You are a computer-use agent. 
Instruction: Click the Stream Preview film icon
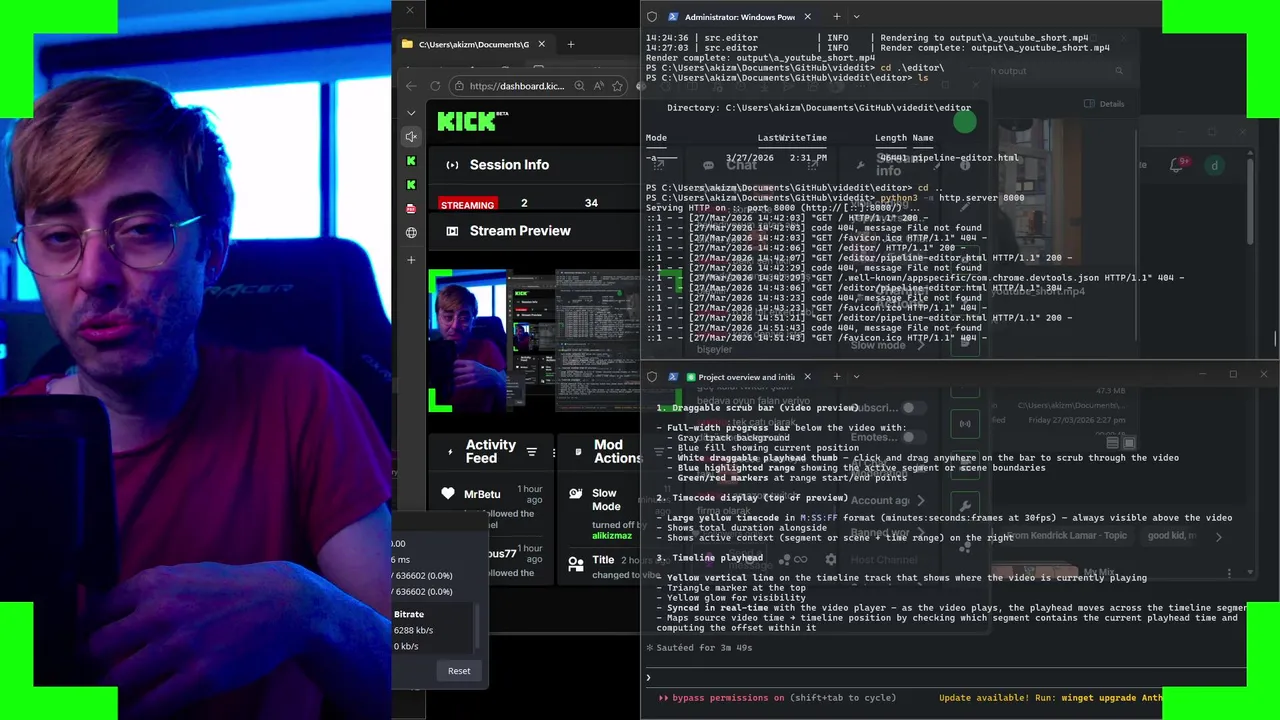pyautogui.click(x=452, y=231)
